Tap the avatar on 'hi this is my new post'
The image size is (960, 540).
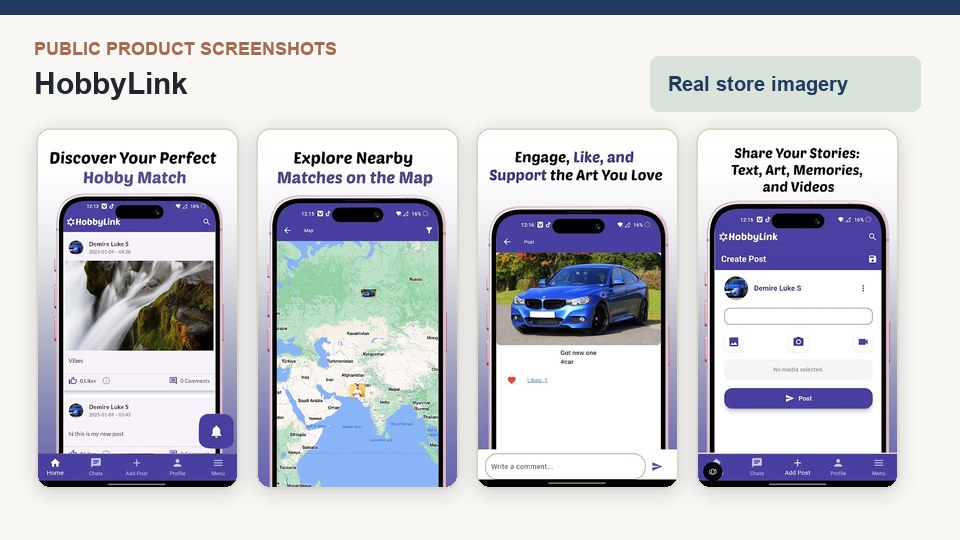[x=76, y=410]
